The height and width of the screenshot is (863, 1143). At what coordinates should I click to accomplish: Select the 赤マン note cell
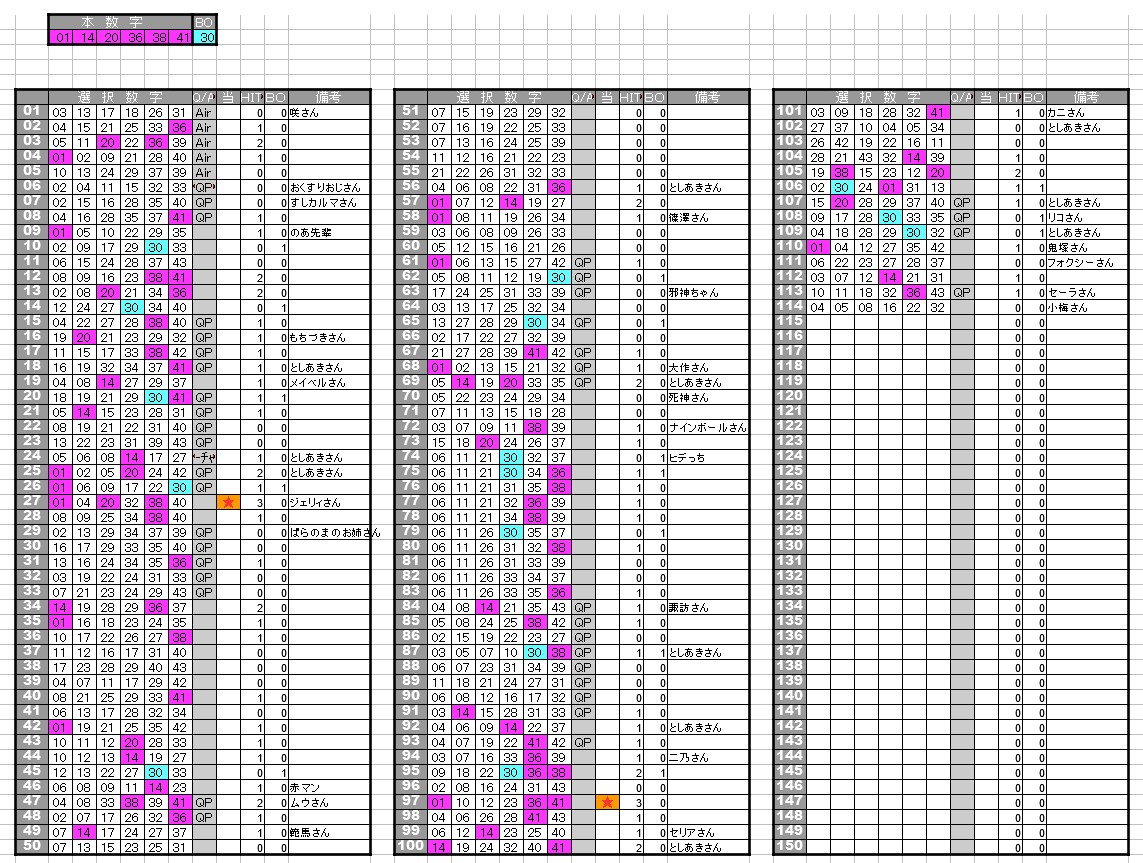329,787
